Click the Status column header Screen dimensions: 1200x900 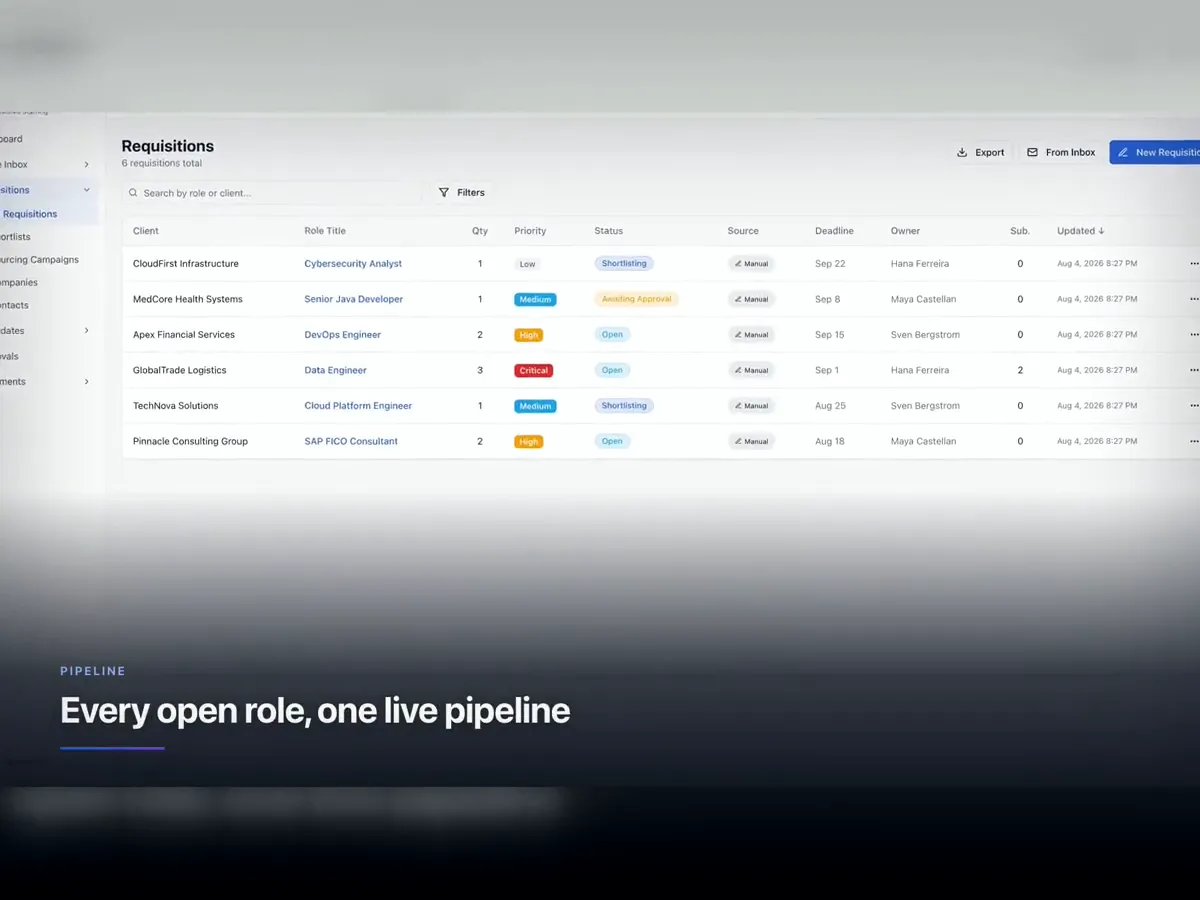coord(608,231)
